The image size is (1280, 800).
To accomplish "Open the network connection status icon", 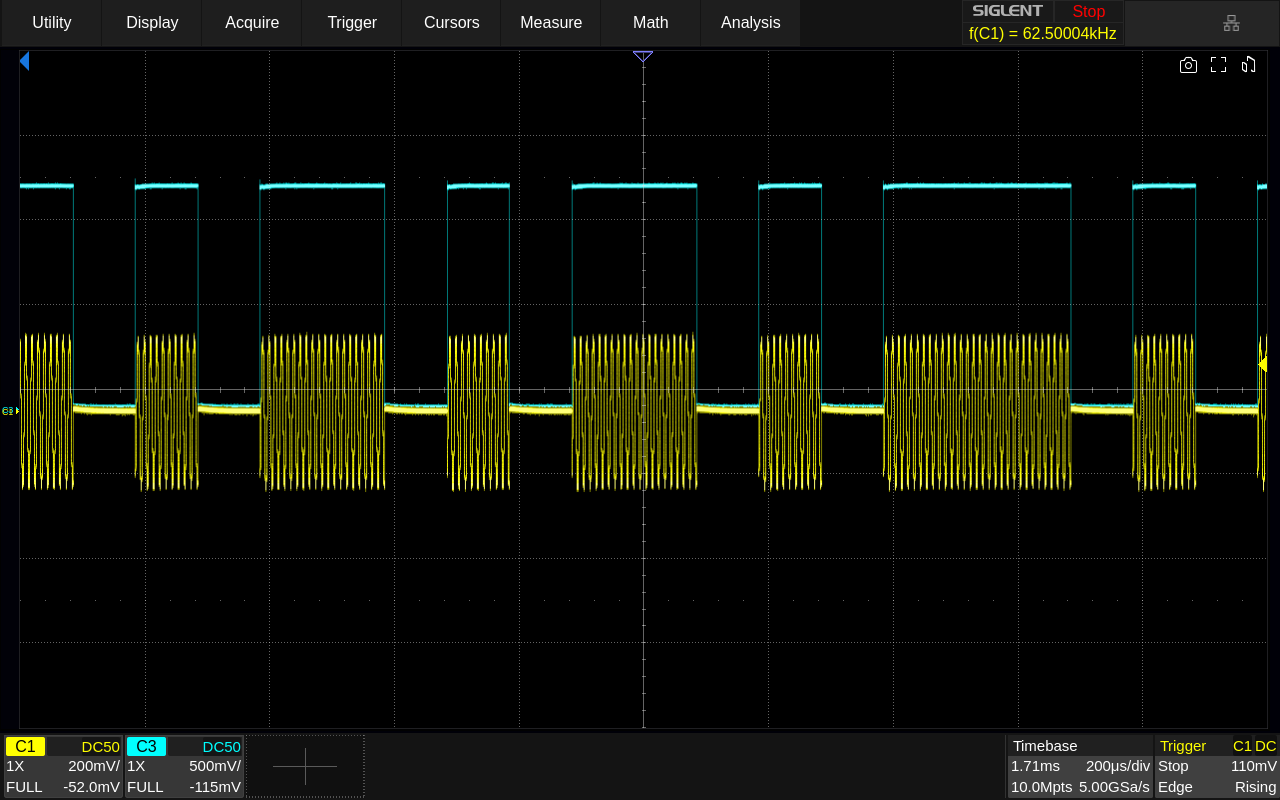I will pos(1231,22).
